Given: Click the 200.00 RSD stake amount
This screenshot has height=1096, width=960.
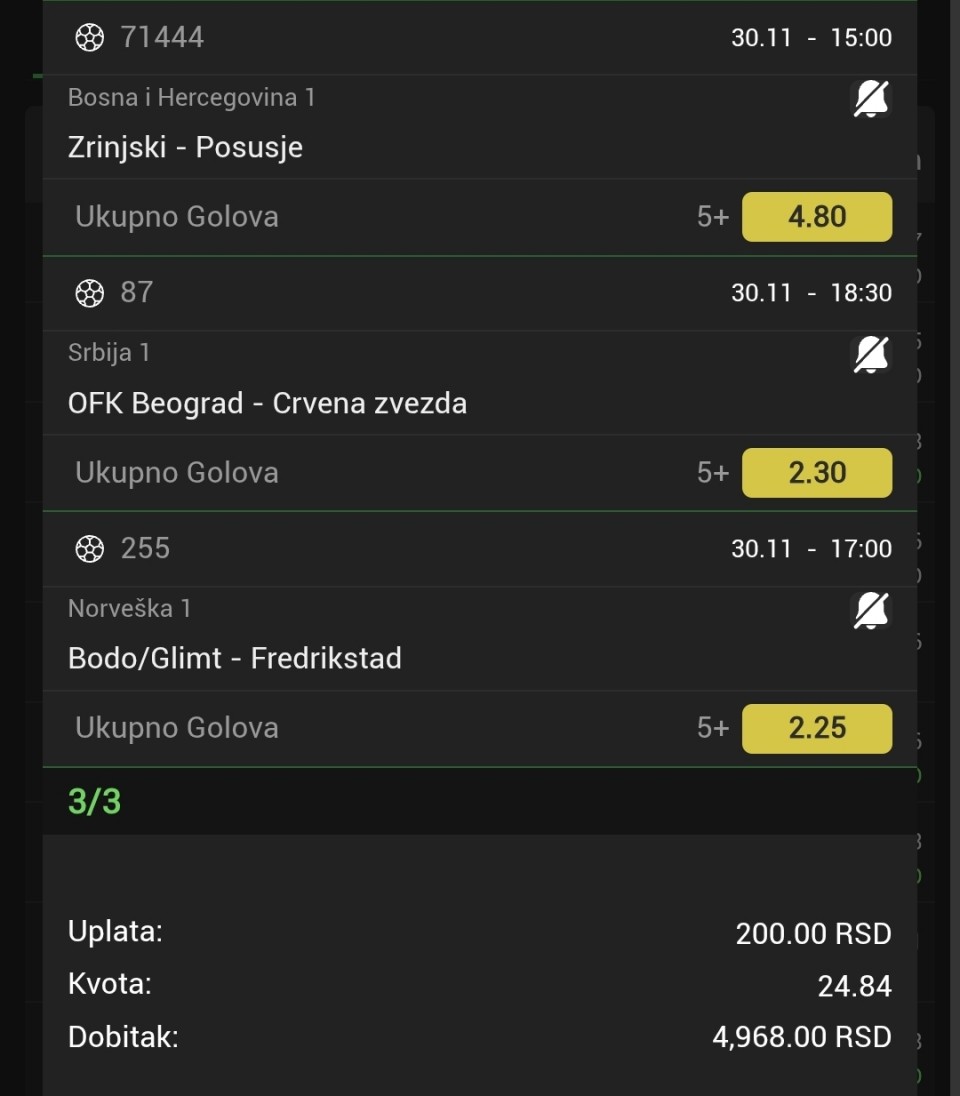Looking at the screenshot, I should coord(813,934).
